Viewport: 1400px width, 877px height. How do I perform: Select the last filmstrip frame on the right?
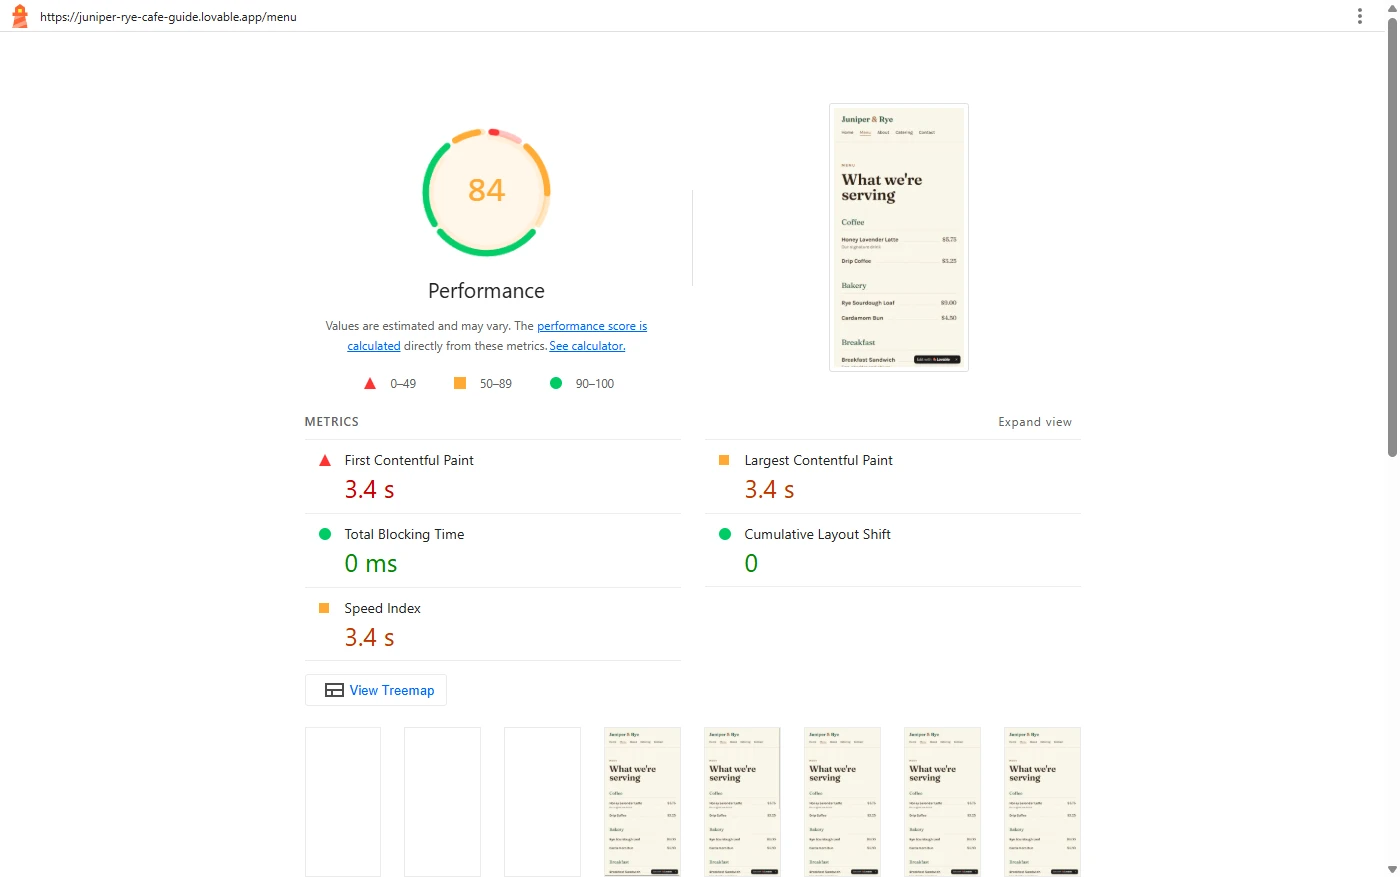coord(1043,802)
